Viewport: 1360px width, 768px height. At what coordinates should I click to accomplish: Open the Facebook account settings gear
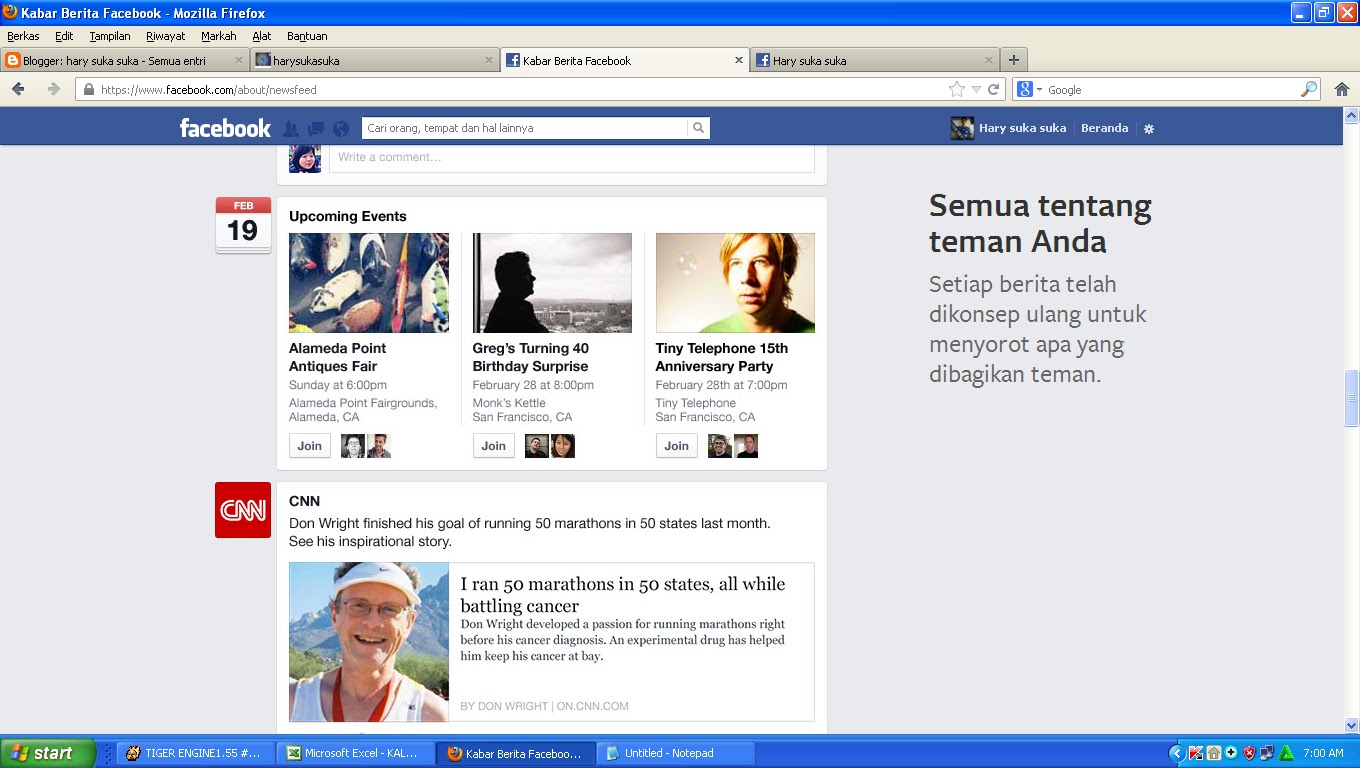(x=1149, y=129)
